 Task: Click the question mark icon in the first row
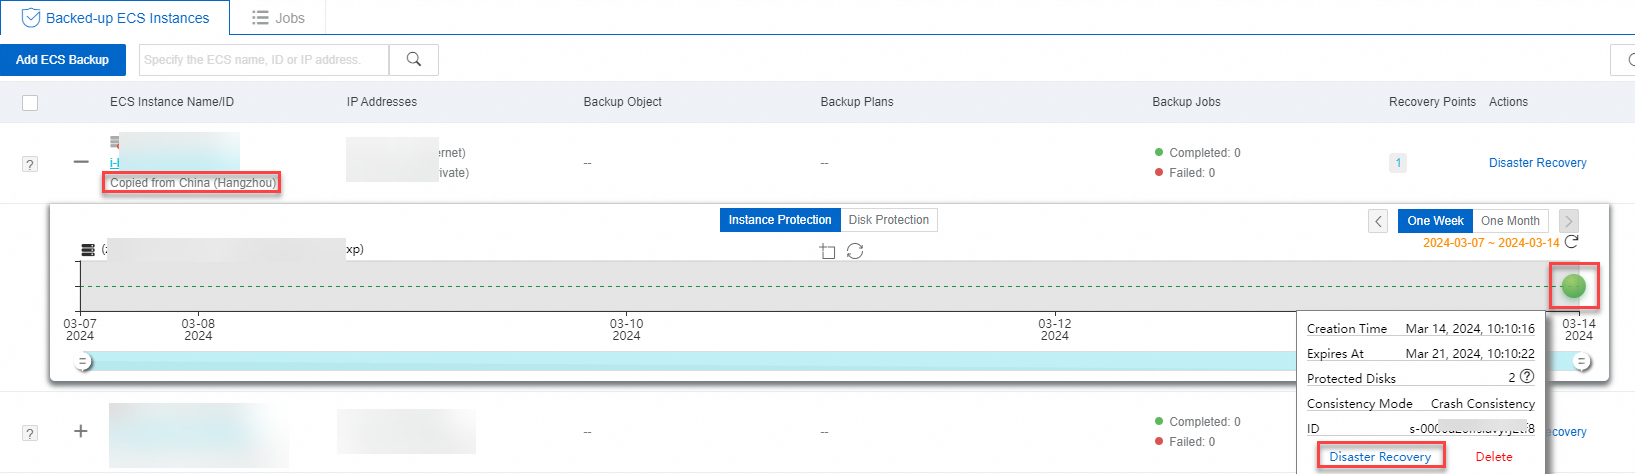[30, 164]
